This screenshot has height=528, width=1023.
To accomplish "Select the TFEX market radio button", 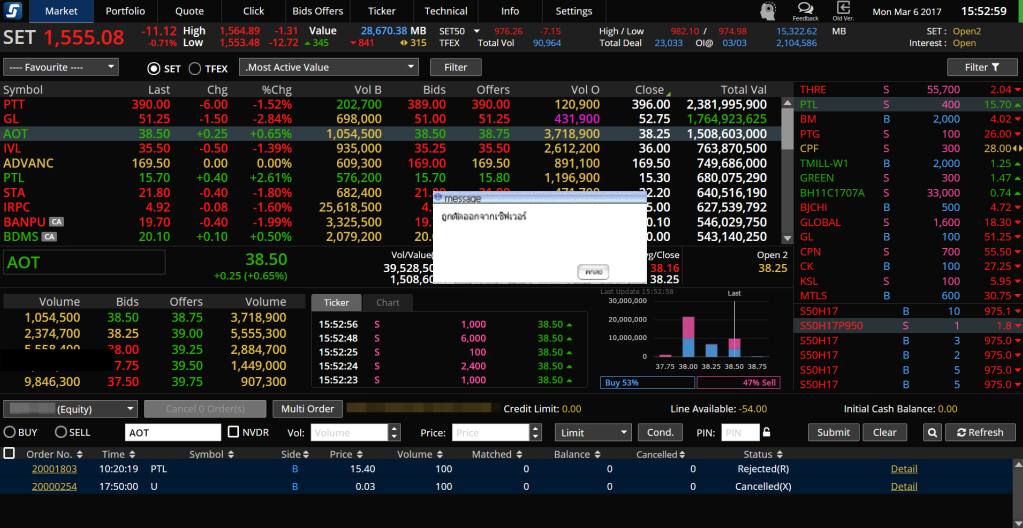I will point(194,68).
